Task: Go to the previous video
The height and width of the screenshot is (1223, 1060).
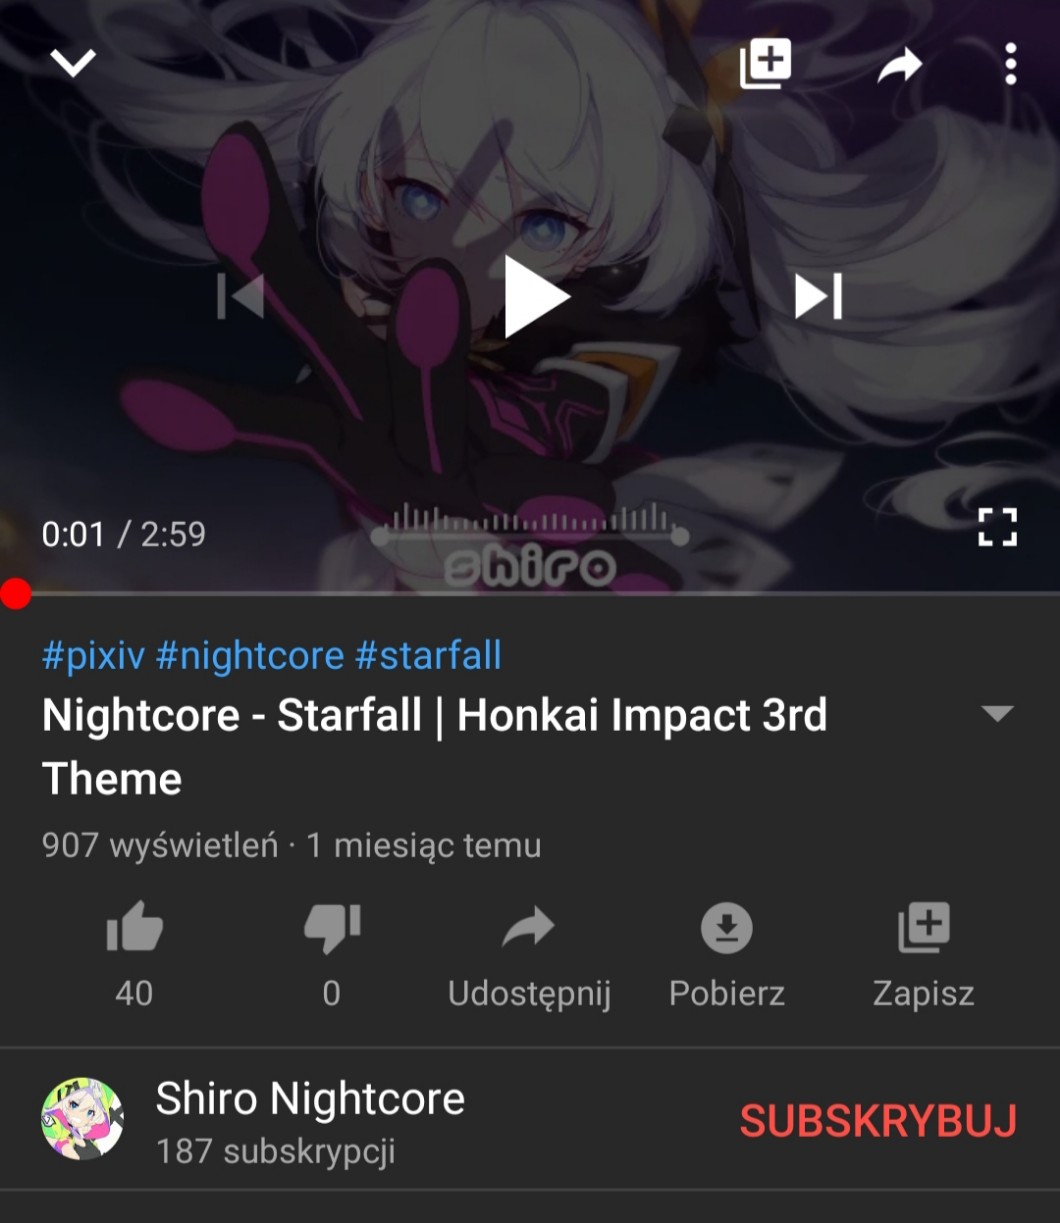Action: point(241,297)
